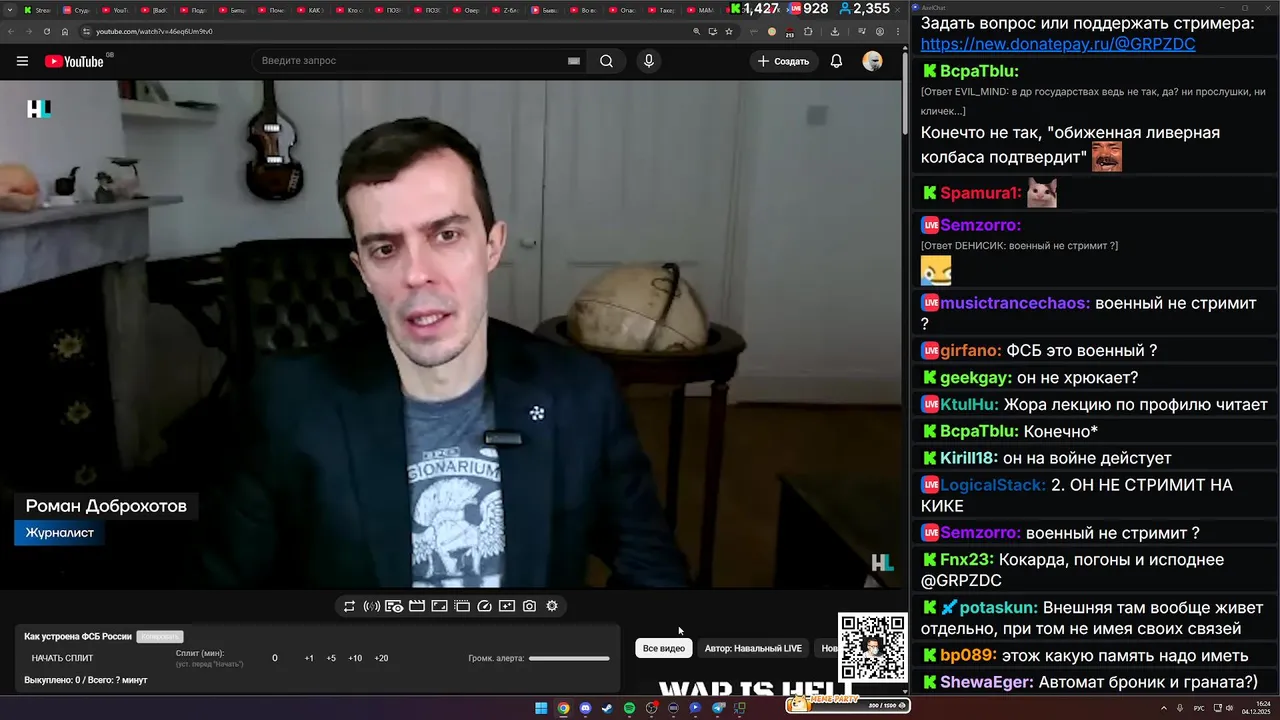The height and width of the screenshot is (720, 1280).
Task: Open the donatepay.ru link in chat
Action: click(x=1058, y=44)
